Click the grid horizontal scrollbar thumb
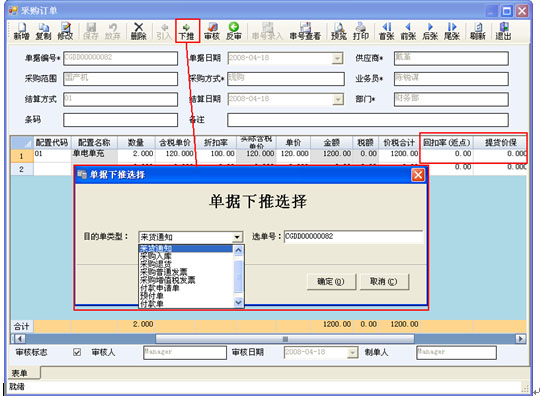The height and width of the screenshot is (396, 541). pos(285,339)
